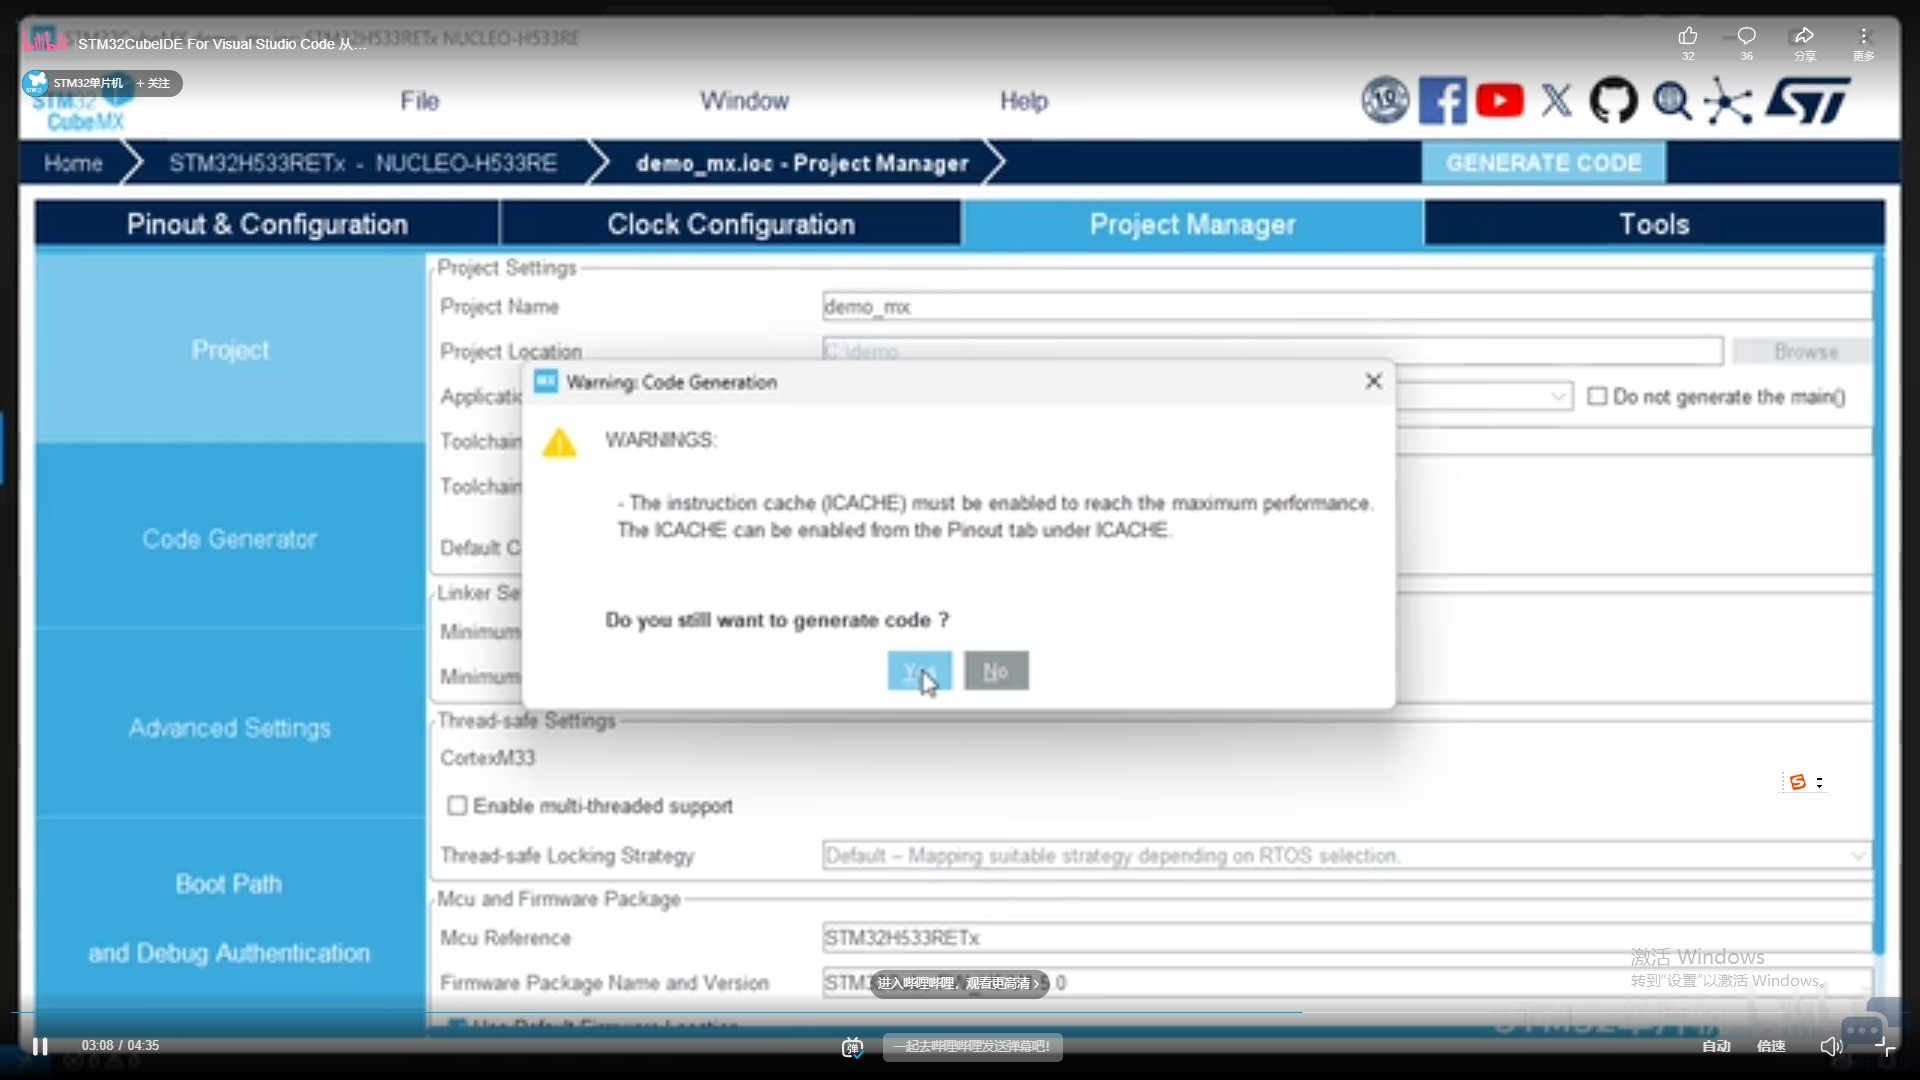Viewport: 1920px width, 1080px height.
Task: Expand the Application Structure dropdown arrow
Action: (1557, 397)
